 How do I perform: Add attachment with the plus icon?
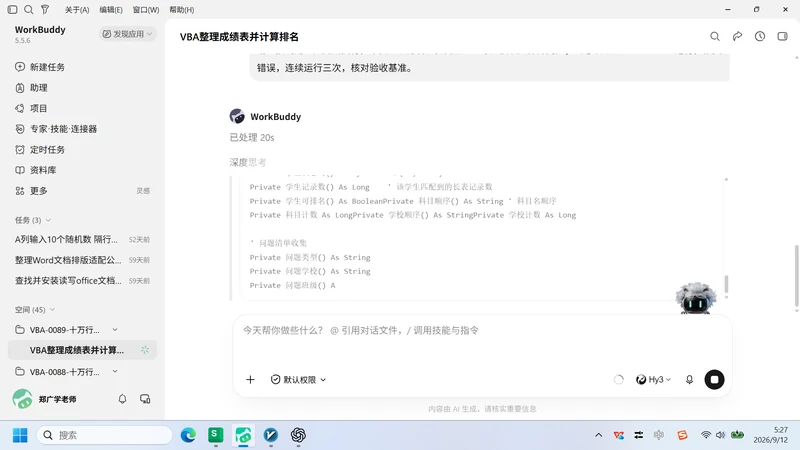(x=250, y=380)
